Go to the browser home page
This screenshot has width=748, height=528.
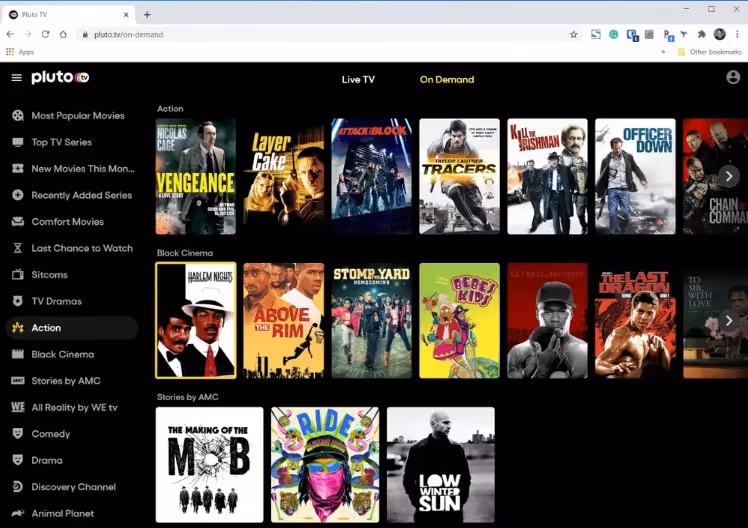pos(63,34)
